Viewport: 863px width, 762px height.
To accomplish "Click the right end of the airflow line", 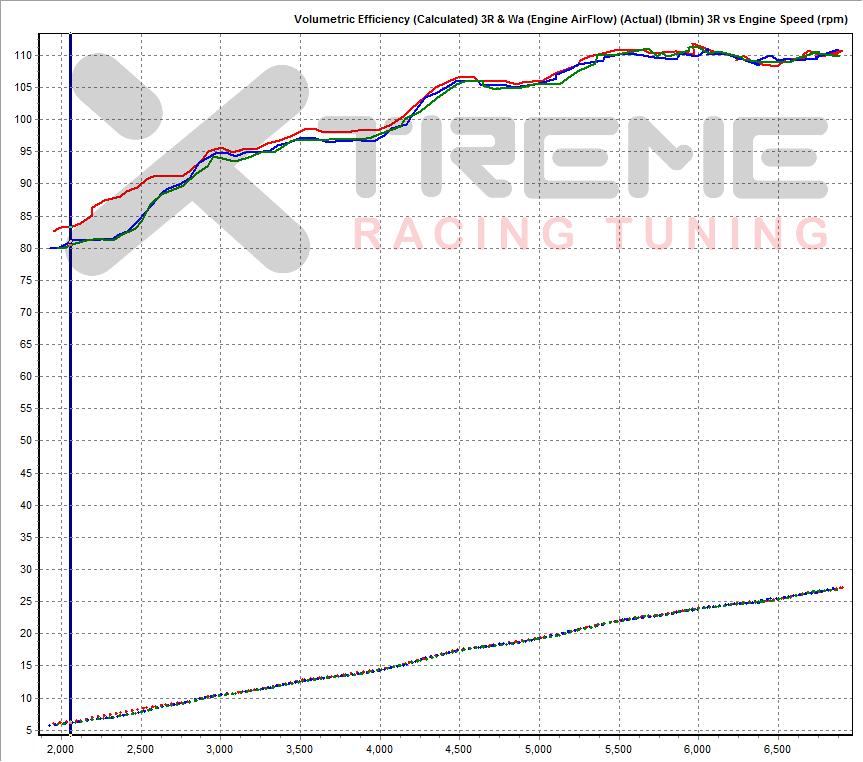I will click(x=841, y=587).
